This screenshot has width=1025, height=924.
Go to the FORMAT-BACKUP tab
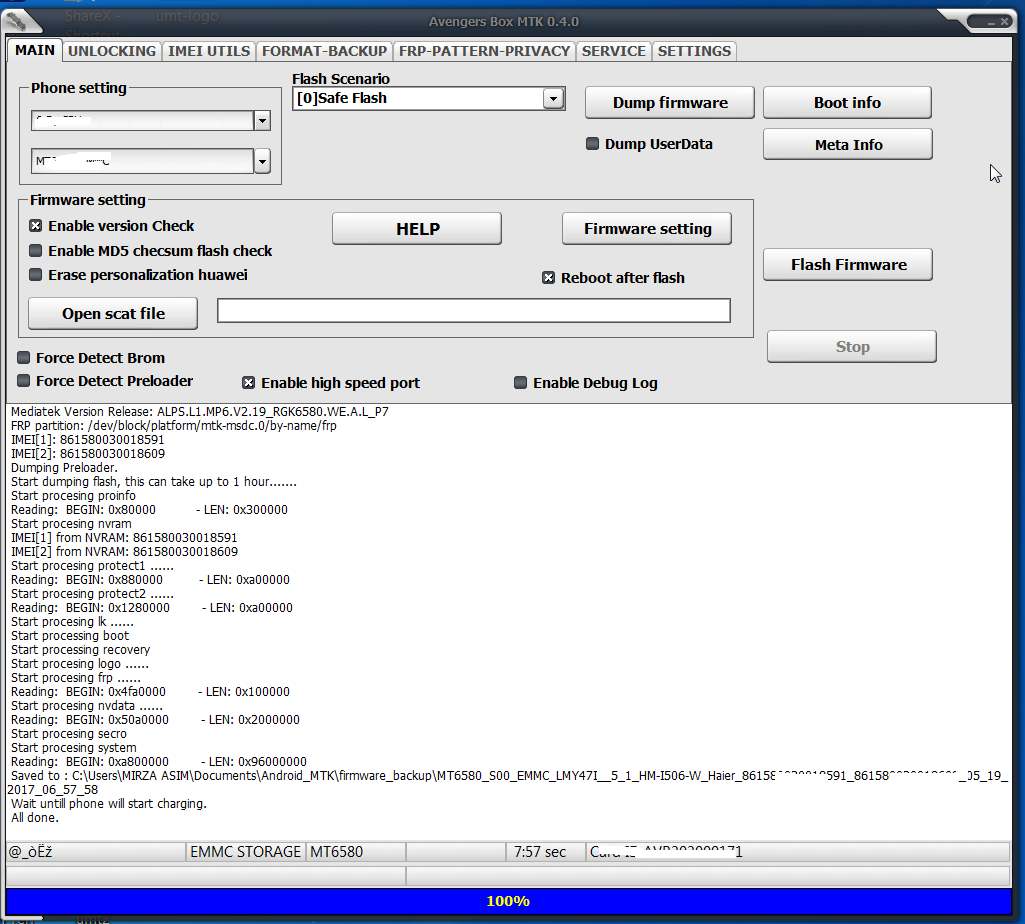click(324, 51)
